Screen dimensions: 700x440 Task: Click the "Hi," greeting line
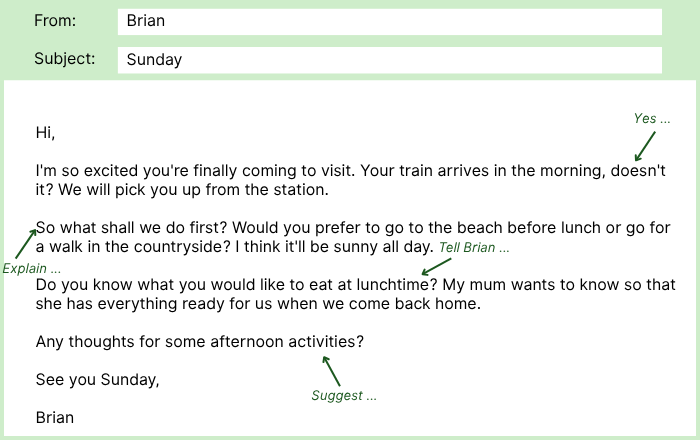click(45, 132)
